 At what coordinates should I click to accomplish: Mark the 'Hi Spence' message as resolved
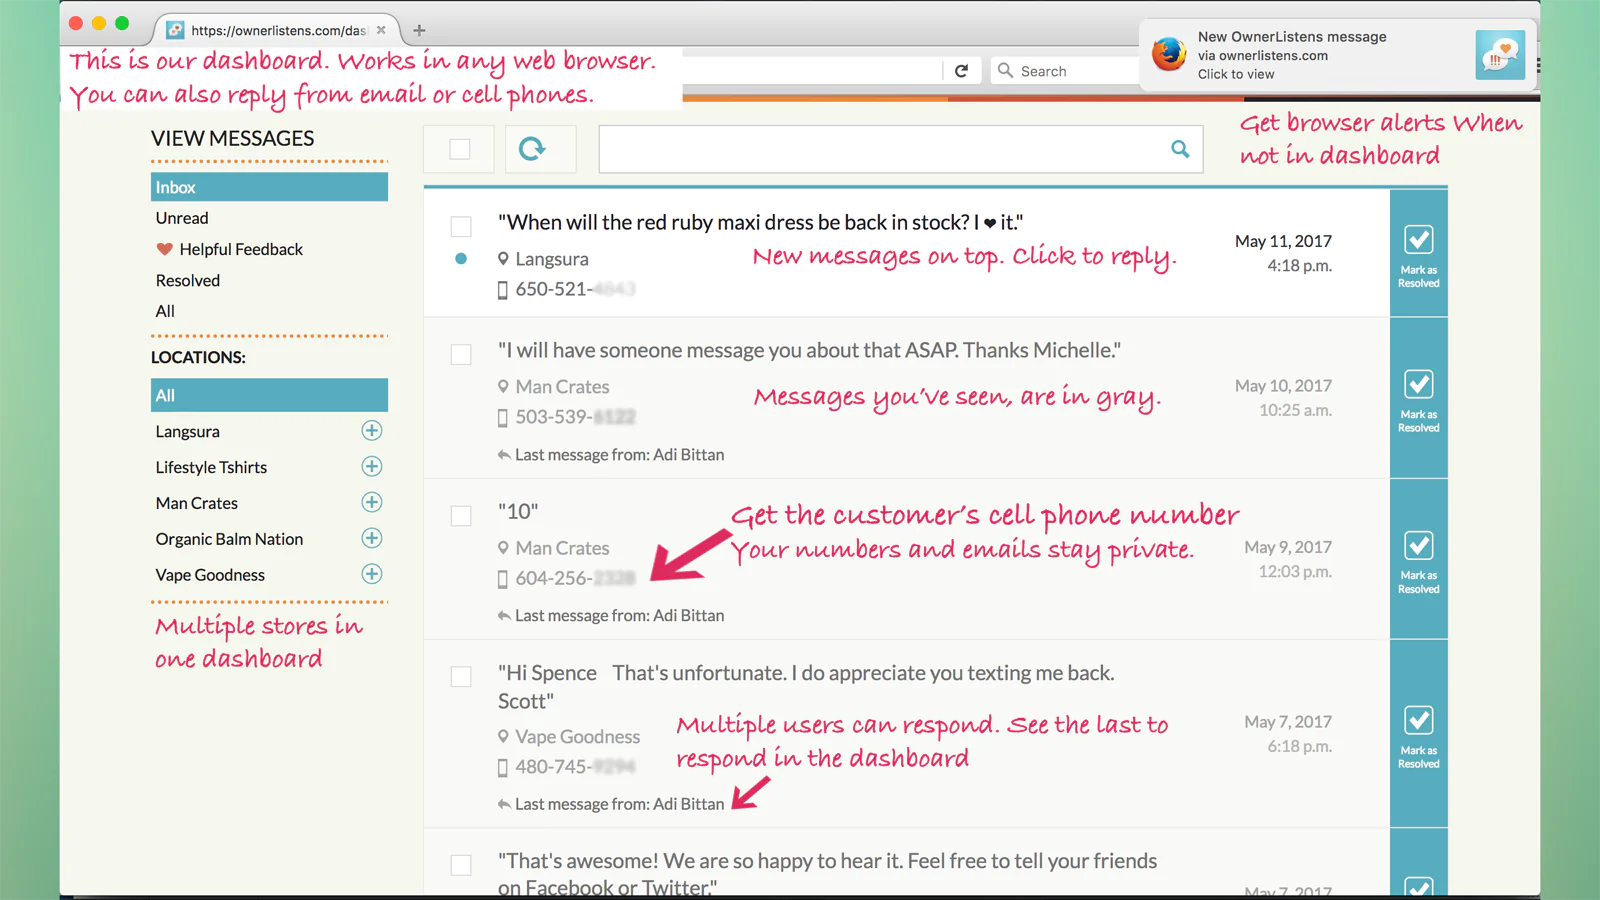coord(1418,734)
